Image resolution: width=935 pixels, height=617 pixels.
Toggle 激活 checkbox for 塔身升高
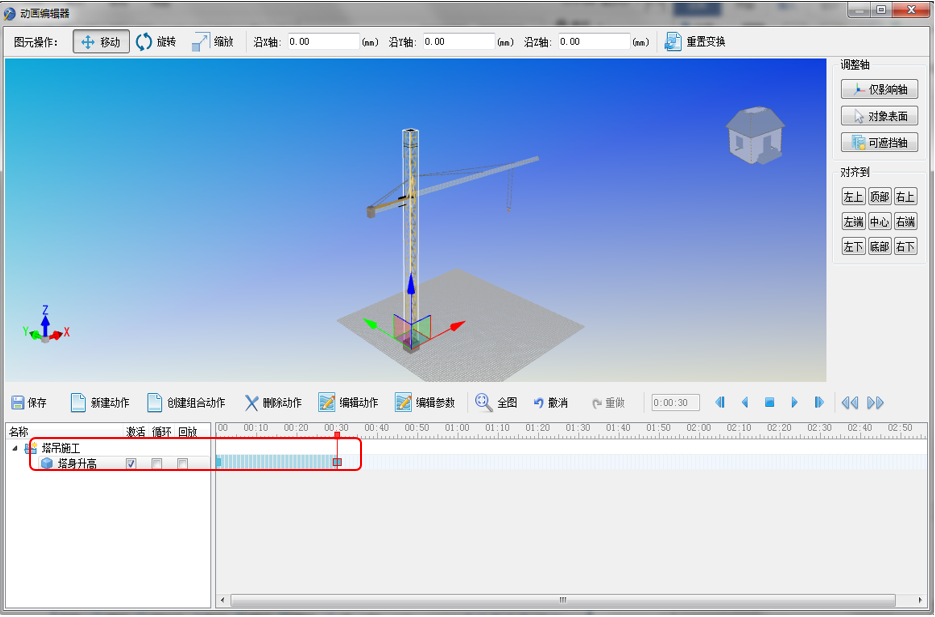[x=131, y=463]
